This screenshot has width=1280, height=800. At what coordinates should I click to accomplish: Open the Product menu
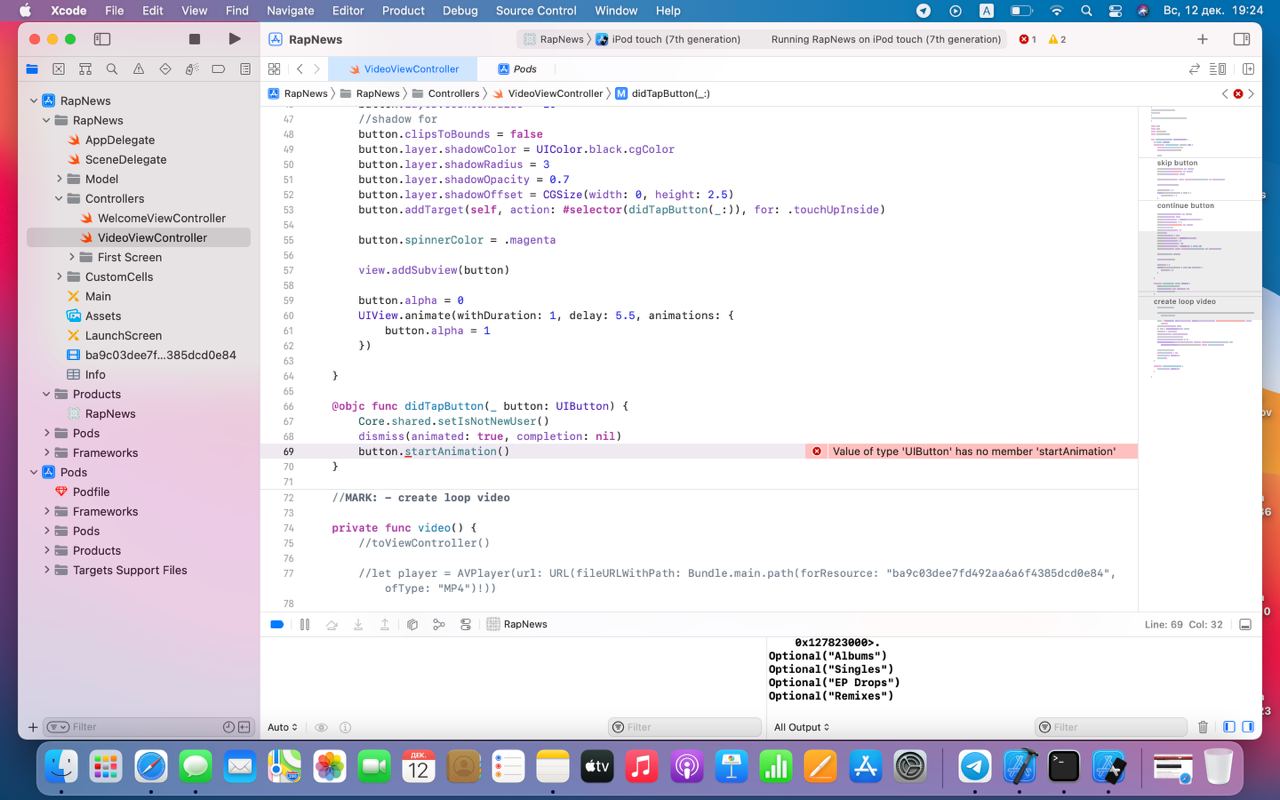403,10
